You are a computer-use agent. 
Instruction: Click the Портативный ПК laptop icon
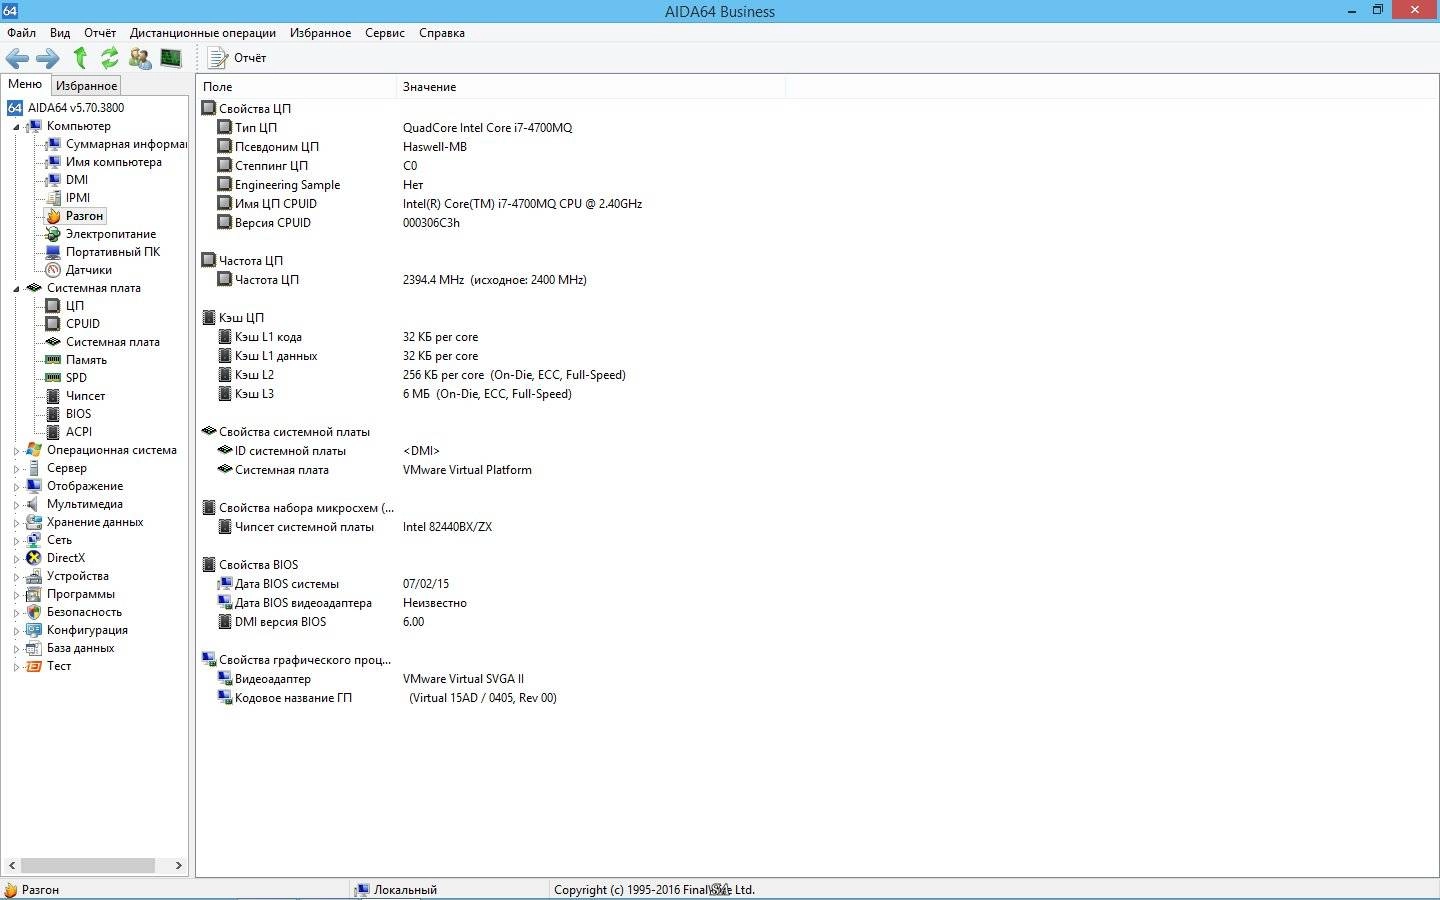(53, 252)
